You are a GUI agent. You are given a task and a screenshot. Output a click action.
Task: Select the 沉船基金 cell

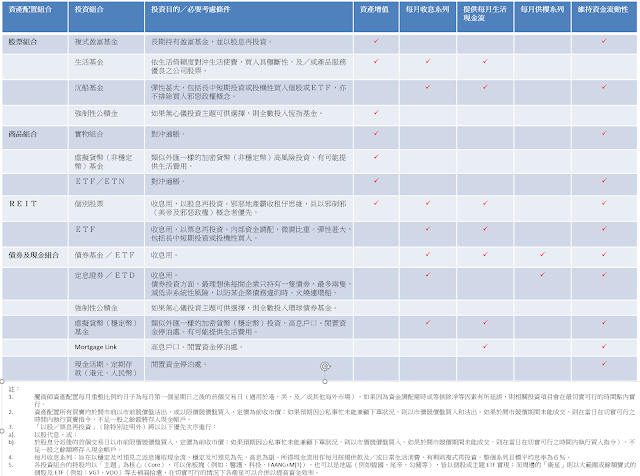tap(106, 92)
